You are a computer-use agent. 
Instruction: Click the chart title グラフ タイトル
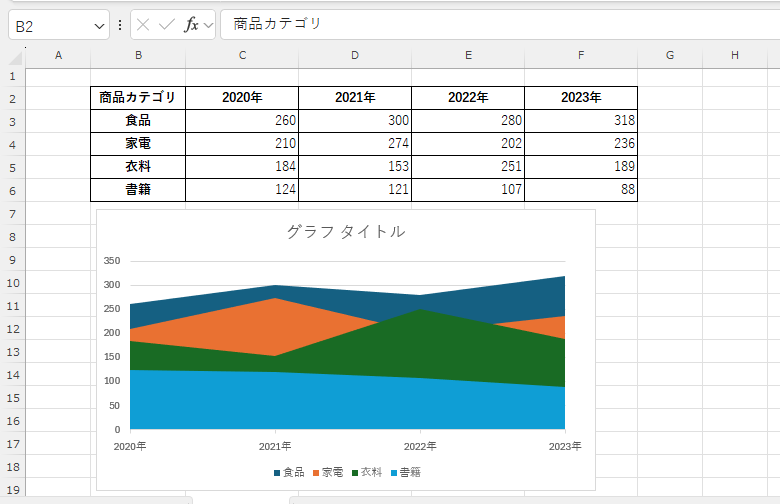pos(346,231)
